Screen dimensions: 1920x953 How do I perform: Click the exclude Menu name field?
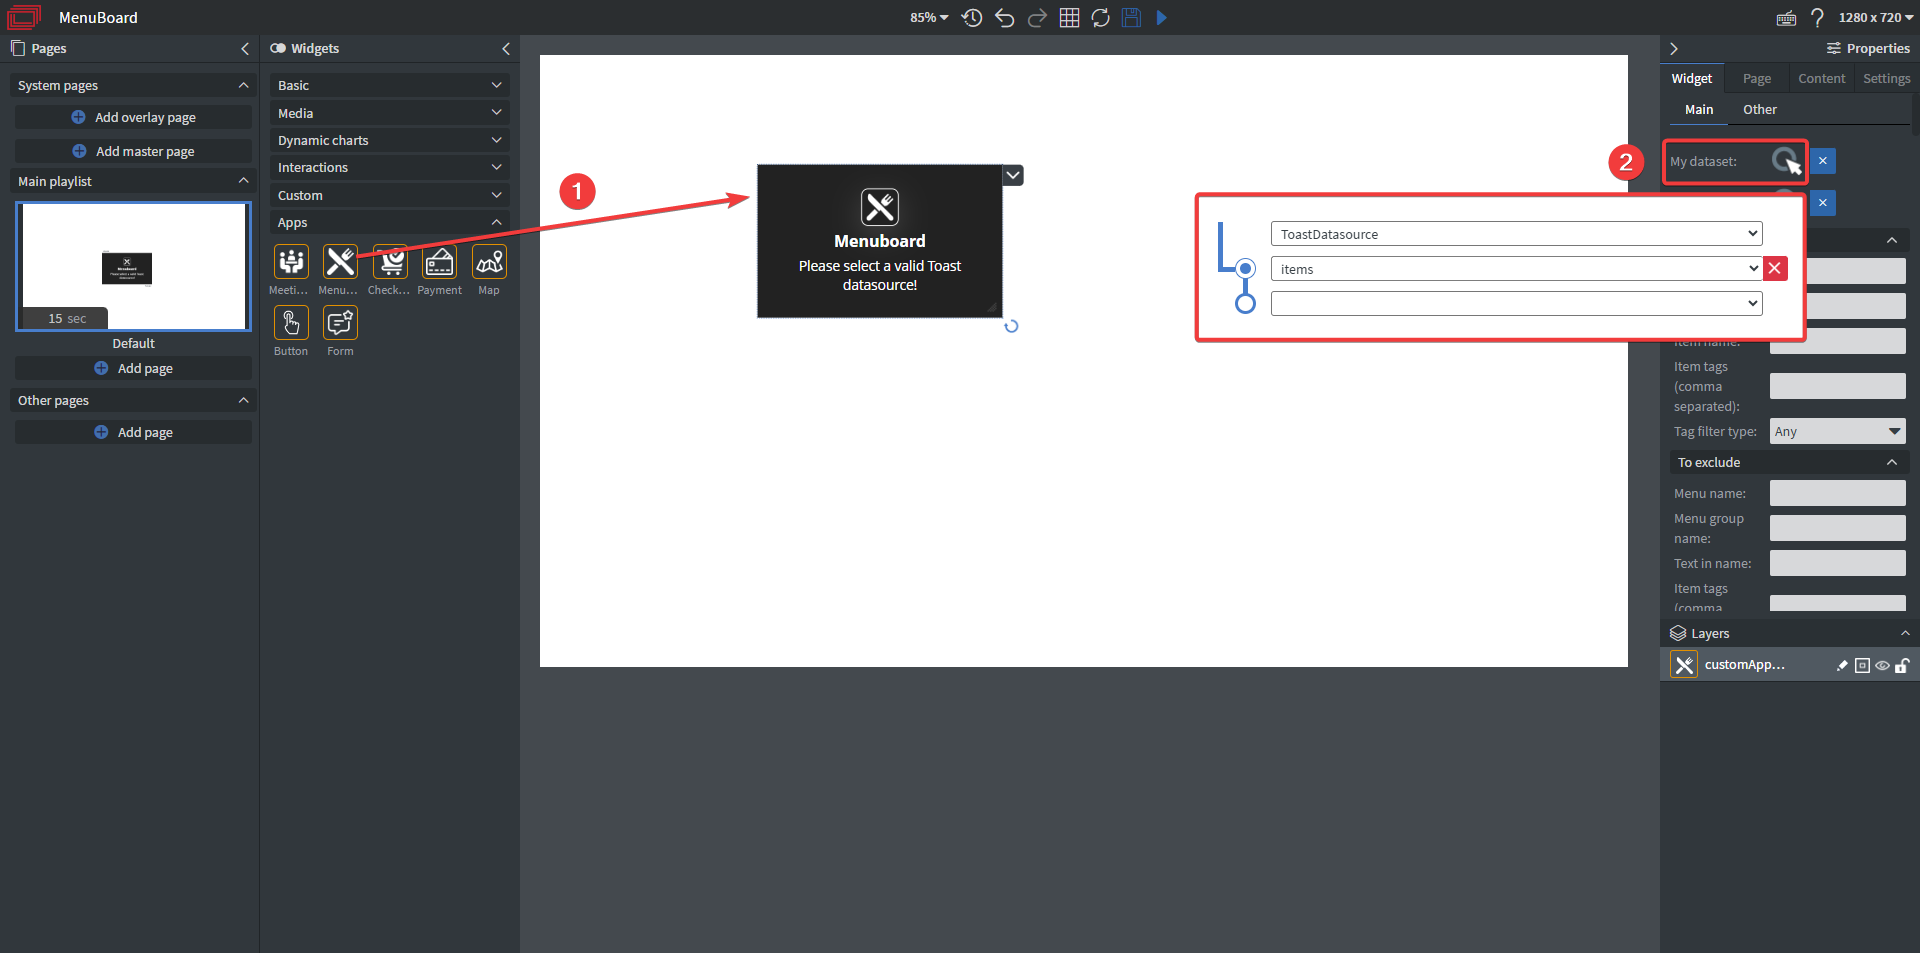pos(1837,493)
